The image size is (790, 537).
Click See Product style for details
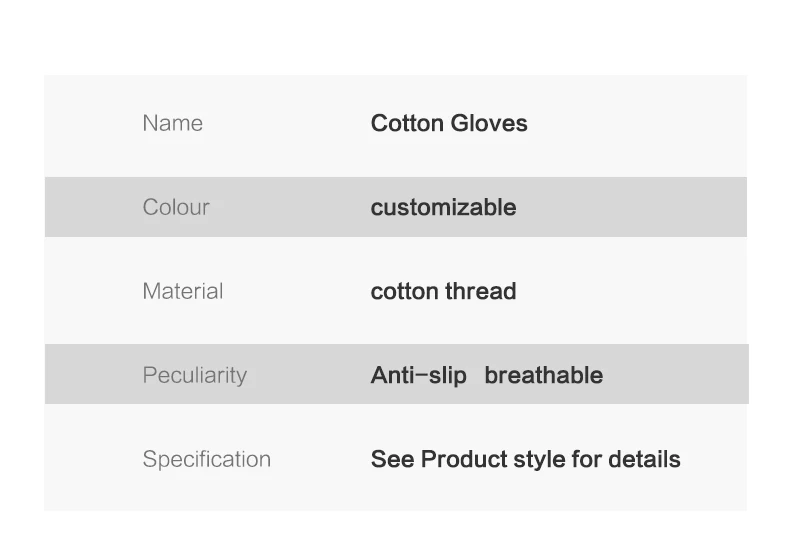coord(525,460)
